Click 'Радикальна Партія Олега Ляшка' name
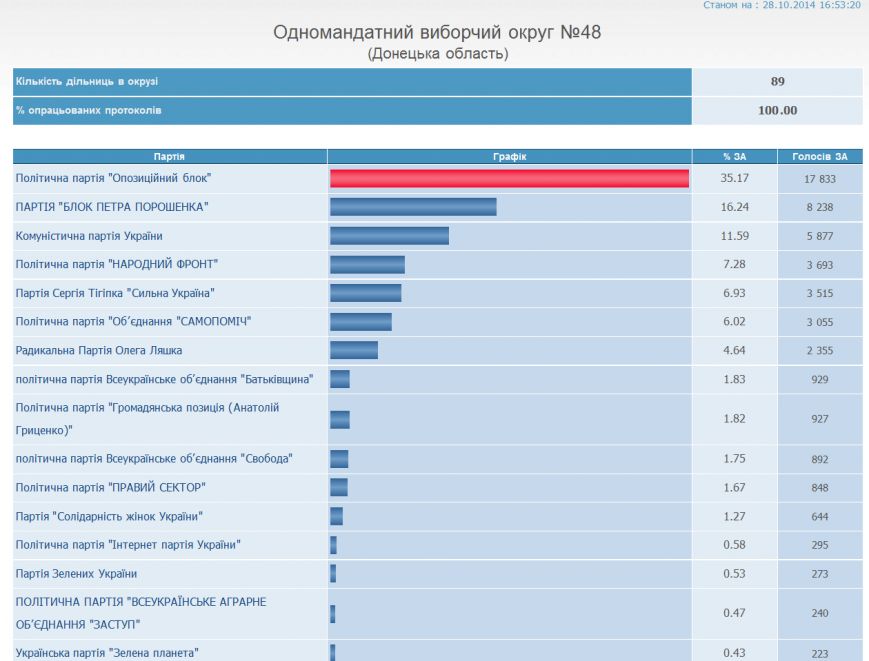 (99, 351)
